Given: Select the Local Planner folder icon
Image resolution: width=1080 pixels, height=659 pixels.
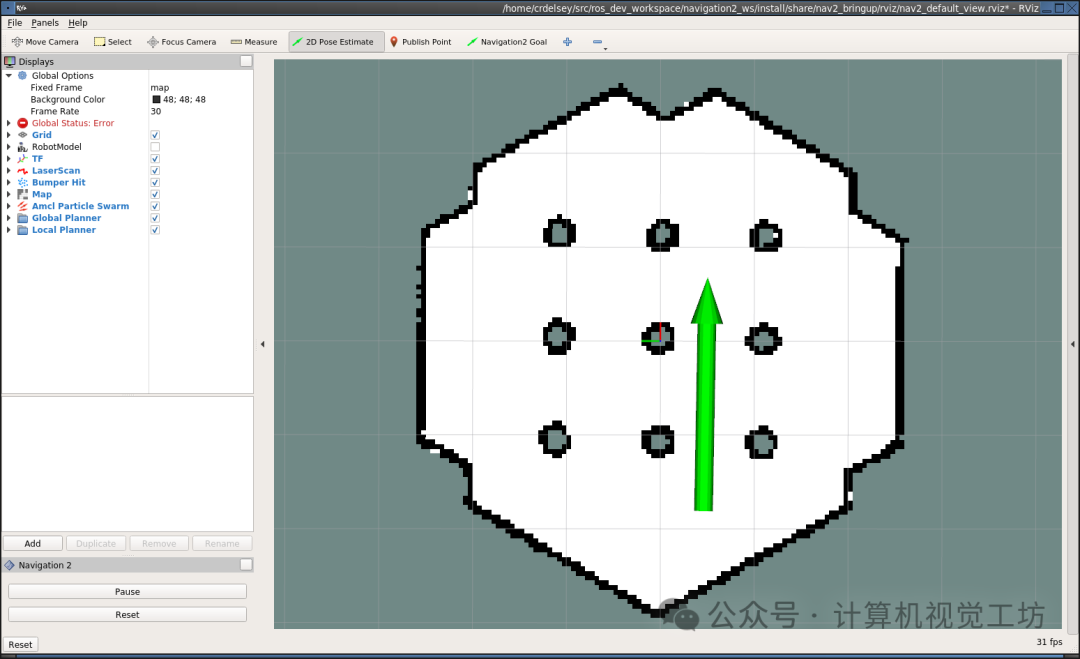Looking at the screenshot, I should point(23,230).
